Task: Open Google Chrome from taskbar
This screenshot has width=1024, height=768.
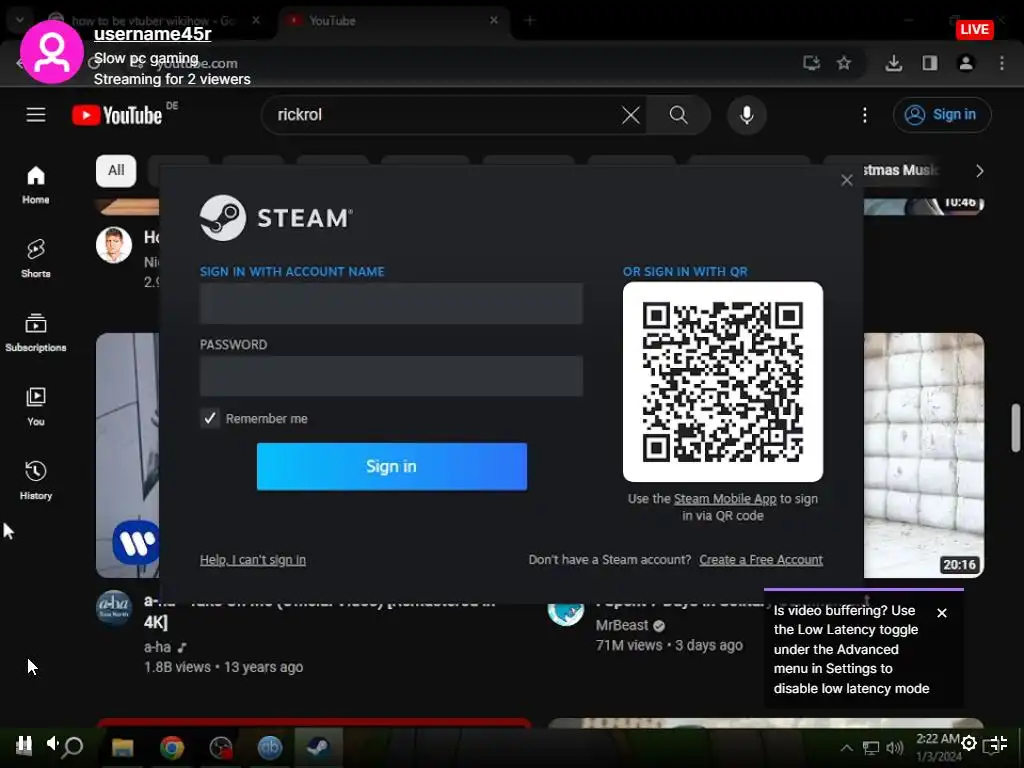Action: click(x=172, y=746)
